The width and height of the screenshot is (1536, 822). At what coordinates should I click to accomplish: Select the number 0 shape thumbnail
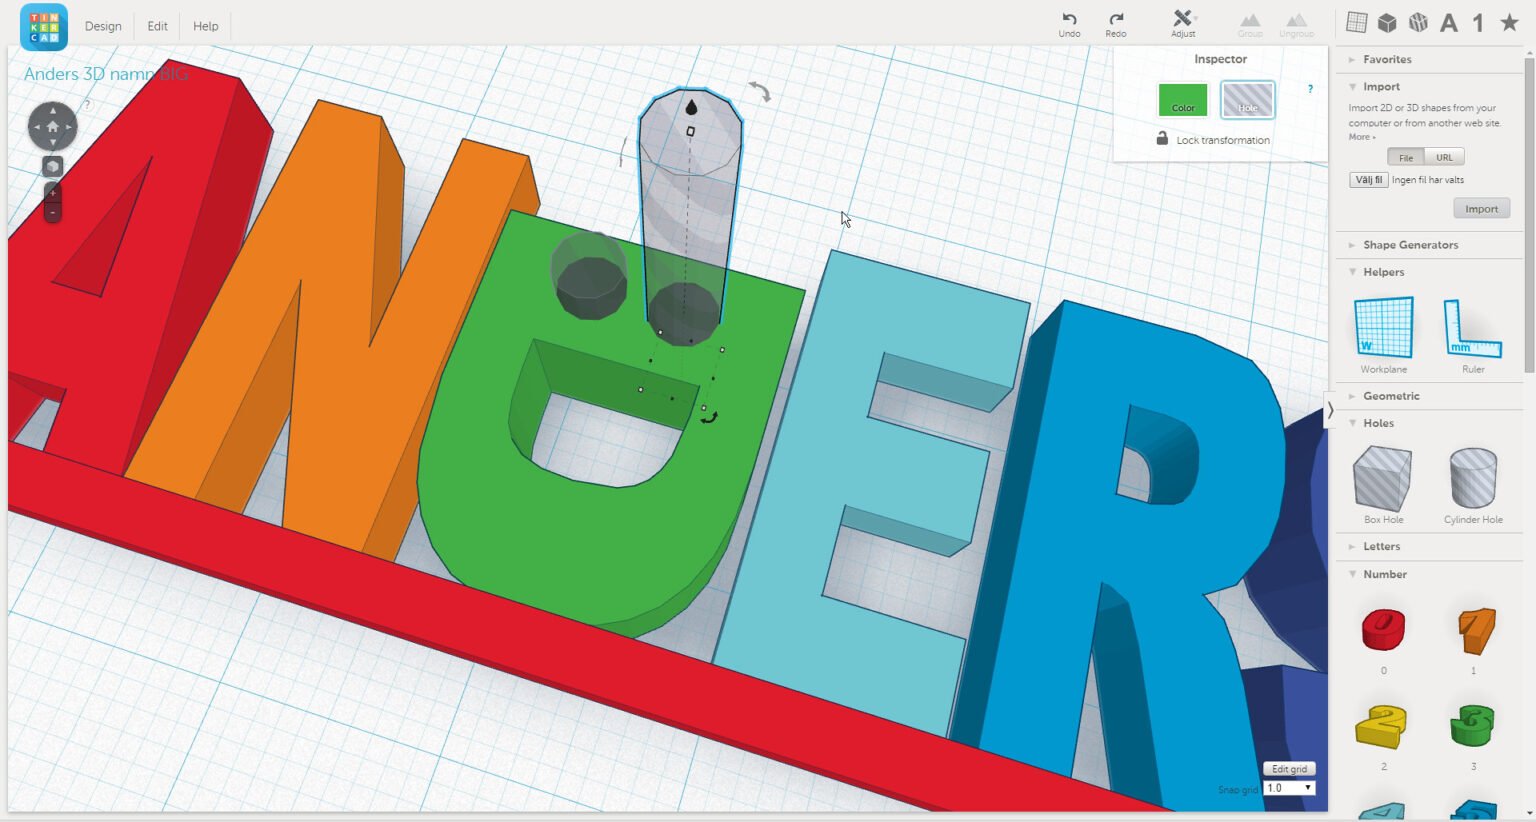coord(1383,630)
